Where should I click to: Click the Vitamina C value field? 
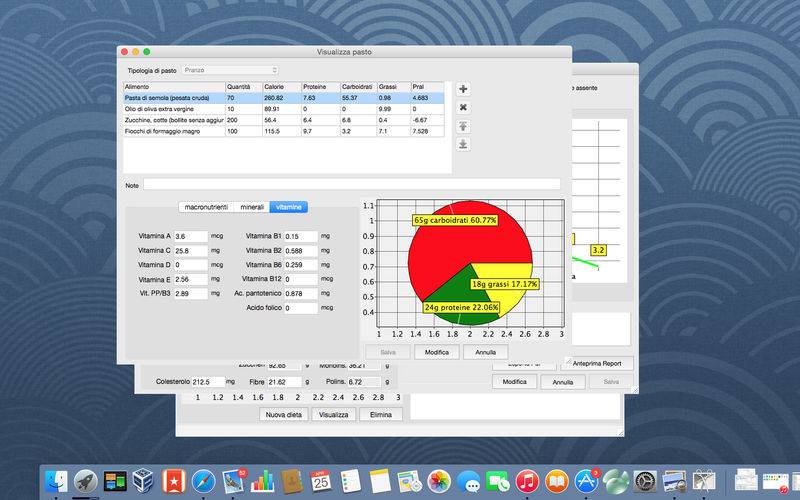[x=189, y=250]
